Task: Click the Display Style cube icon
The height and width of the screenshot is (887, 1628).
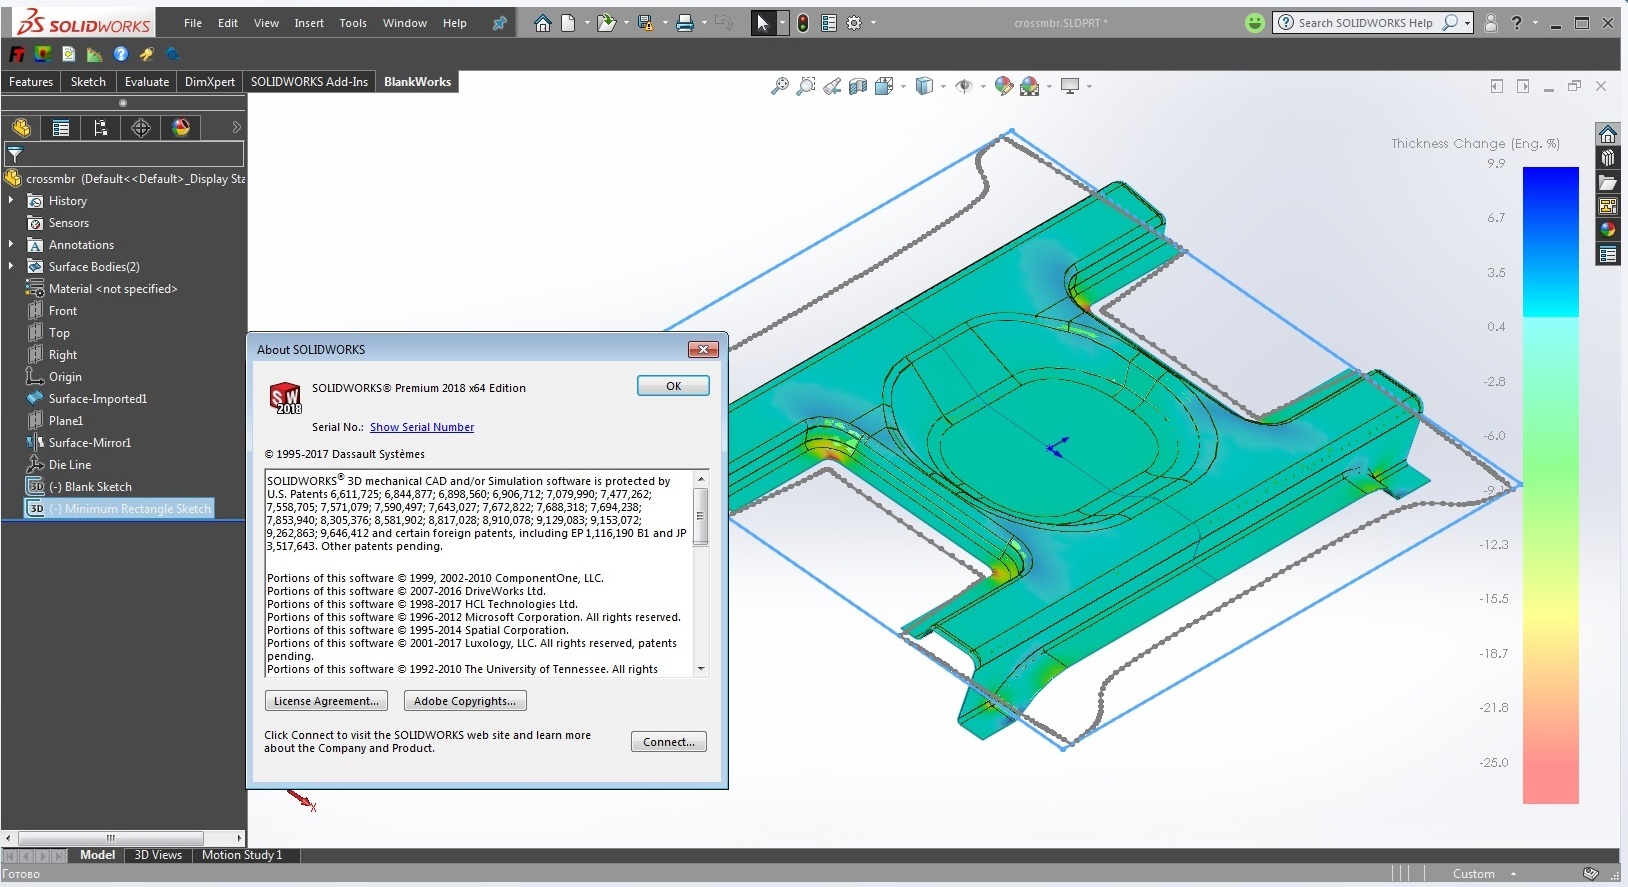Action: point(925,87)
